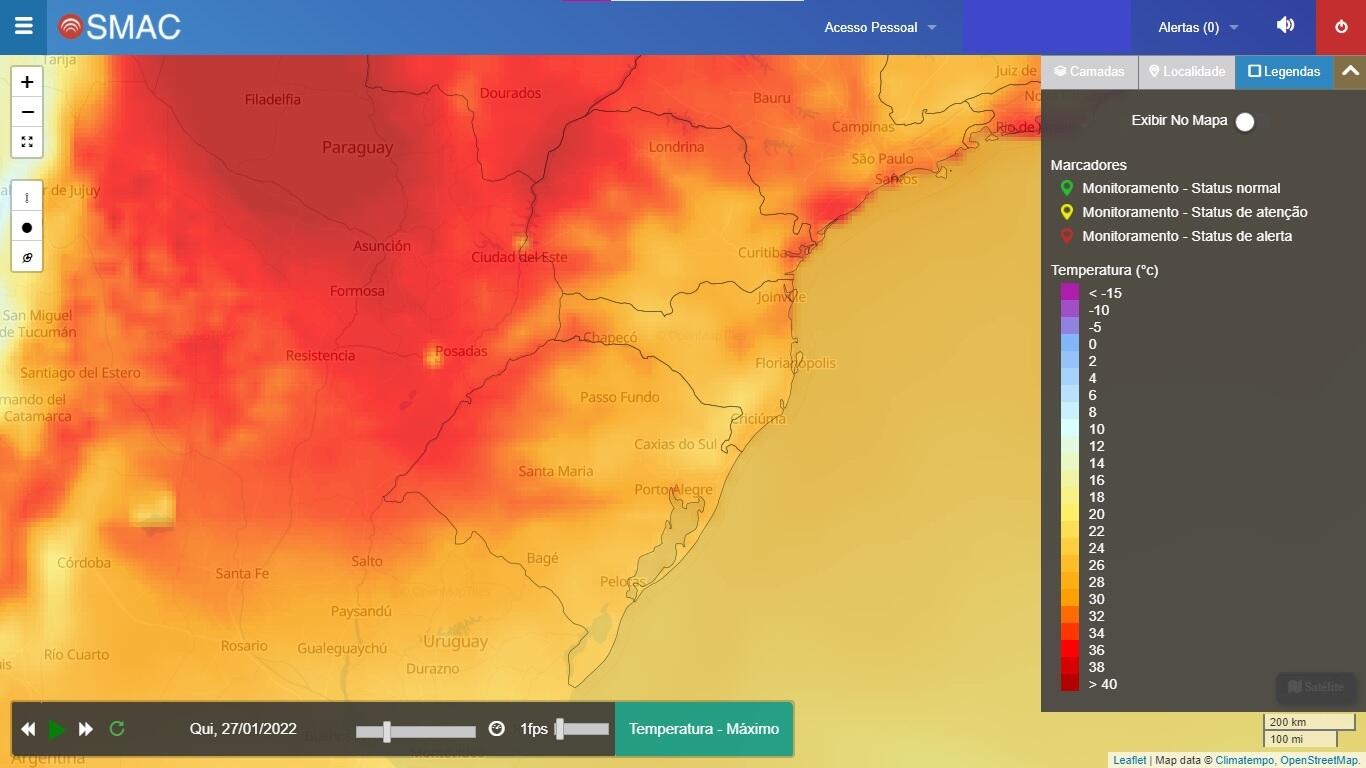The image size is (1366, 768).
Task: Open the hamburger main menu
Action: [x=23, y=27]
